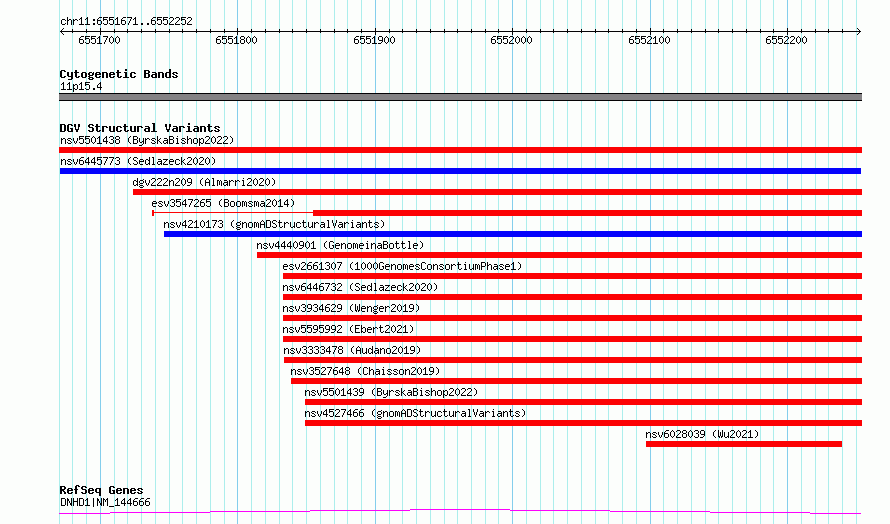
Task: Open nsv3333478 (Audano2019) label
Action: (x=352, y=350)
